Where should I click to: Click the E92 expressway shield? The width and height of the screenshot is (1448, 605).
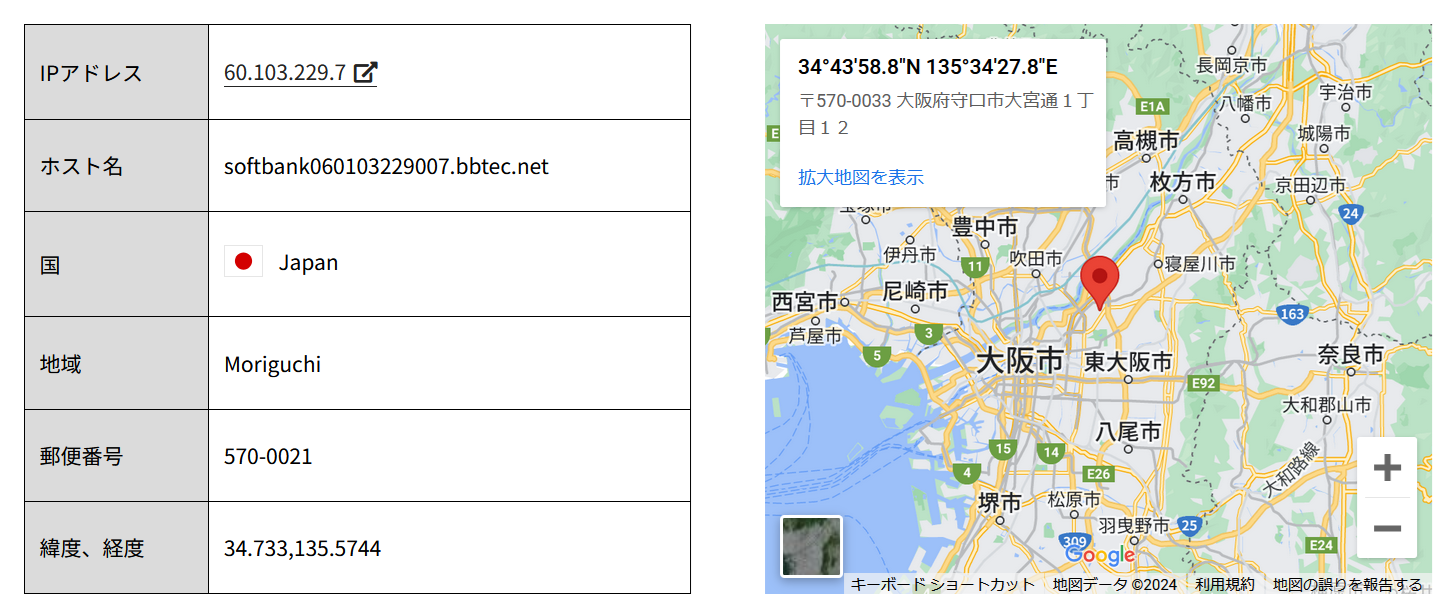(1203, 383)
